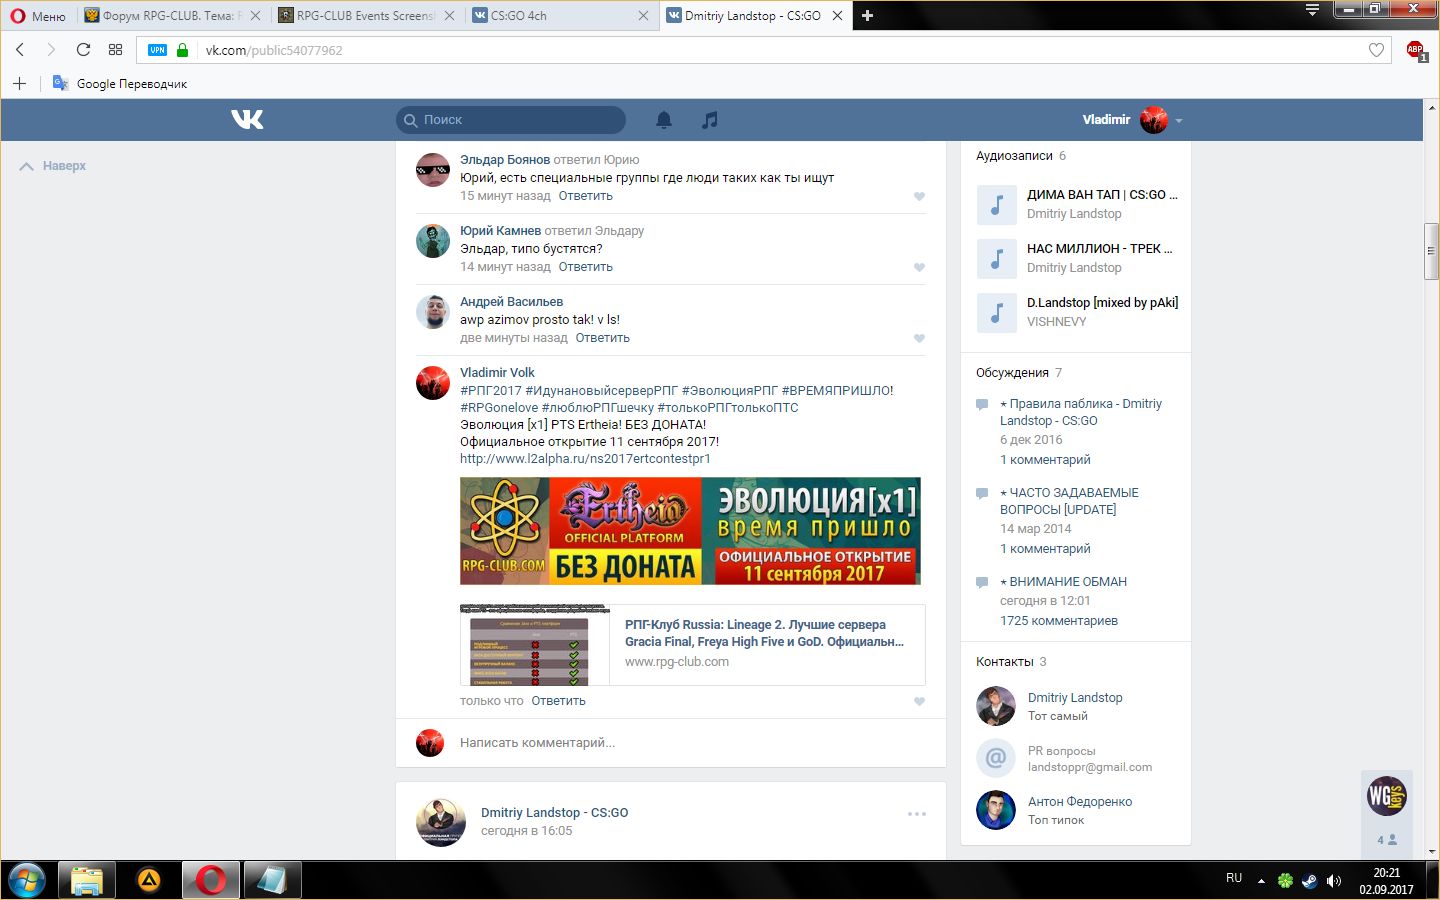Image resolution: width=1440 pixels, height=900 pixels.
Task: Click the add bookmark plus on bookmarks bar
Action: pyautogui.click(x=19, y=83)
